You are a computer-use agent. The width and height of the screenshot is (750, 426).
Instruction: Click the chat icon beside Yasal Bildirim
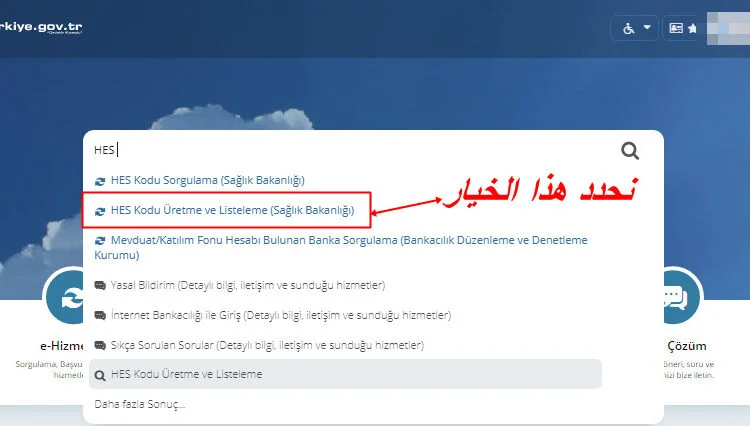point(100,286)
